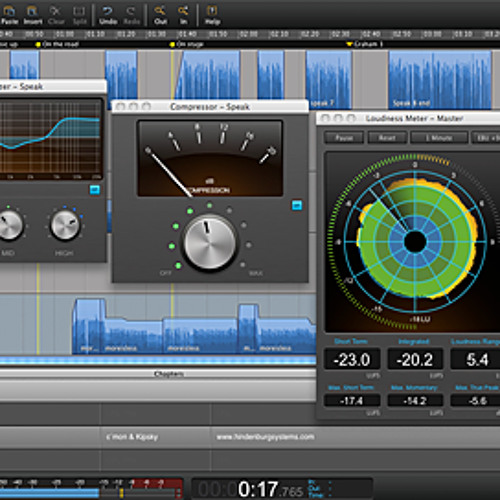Click the Max True Peak value -5.6
500x500 pixels.
476,400
